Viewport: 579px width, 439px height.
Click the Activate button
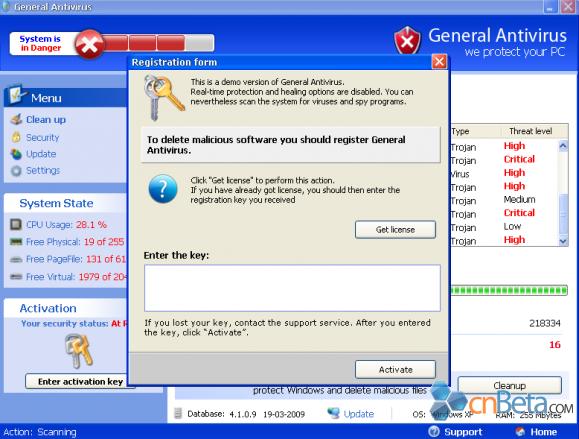pos(395,370)
